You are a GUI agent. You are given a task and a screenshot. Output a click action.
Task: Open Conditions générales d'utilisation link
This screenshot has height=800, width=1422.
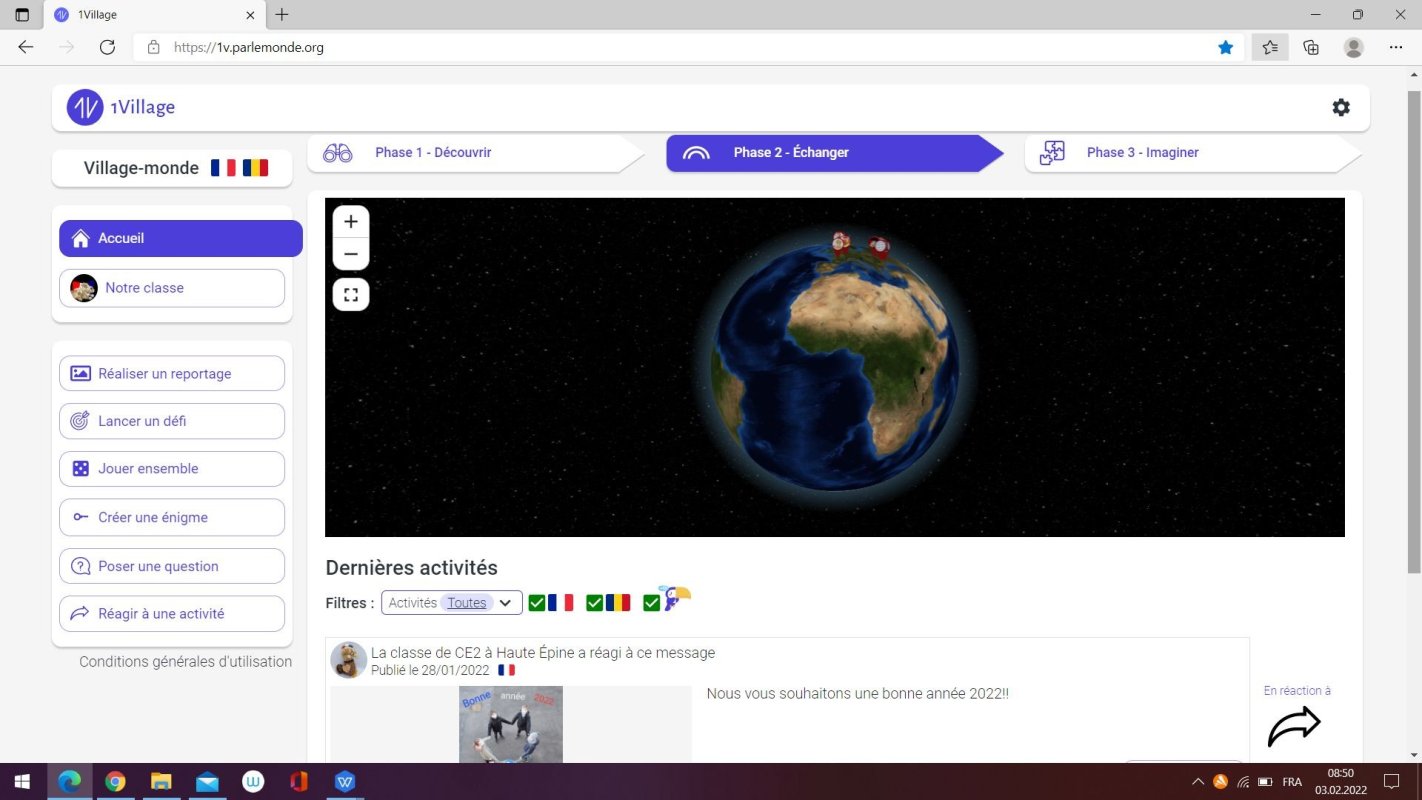[186, 662]
